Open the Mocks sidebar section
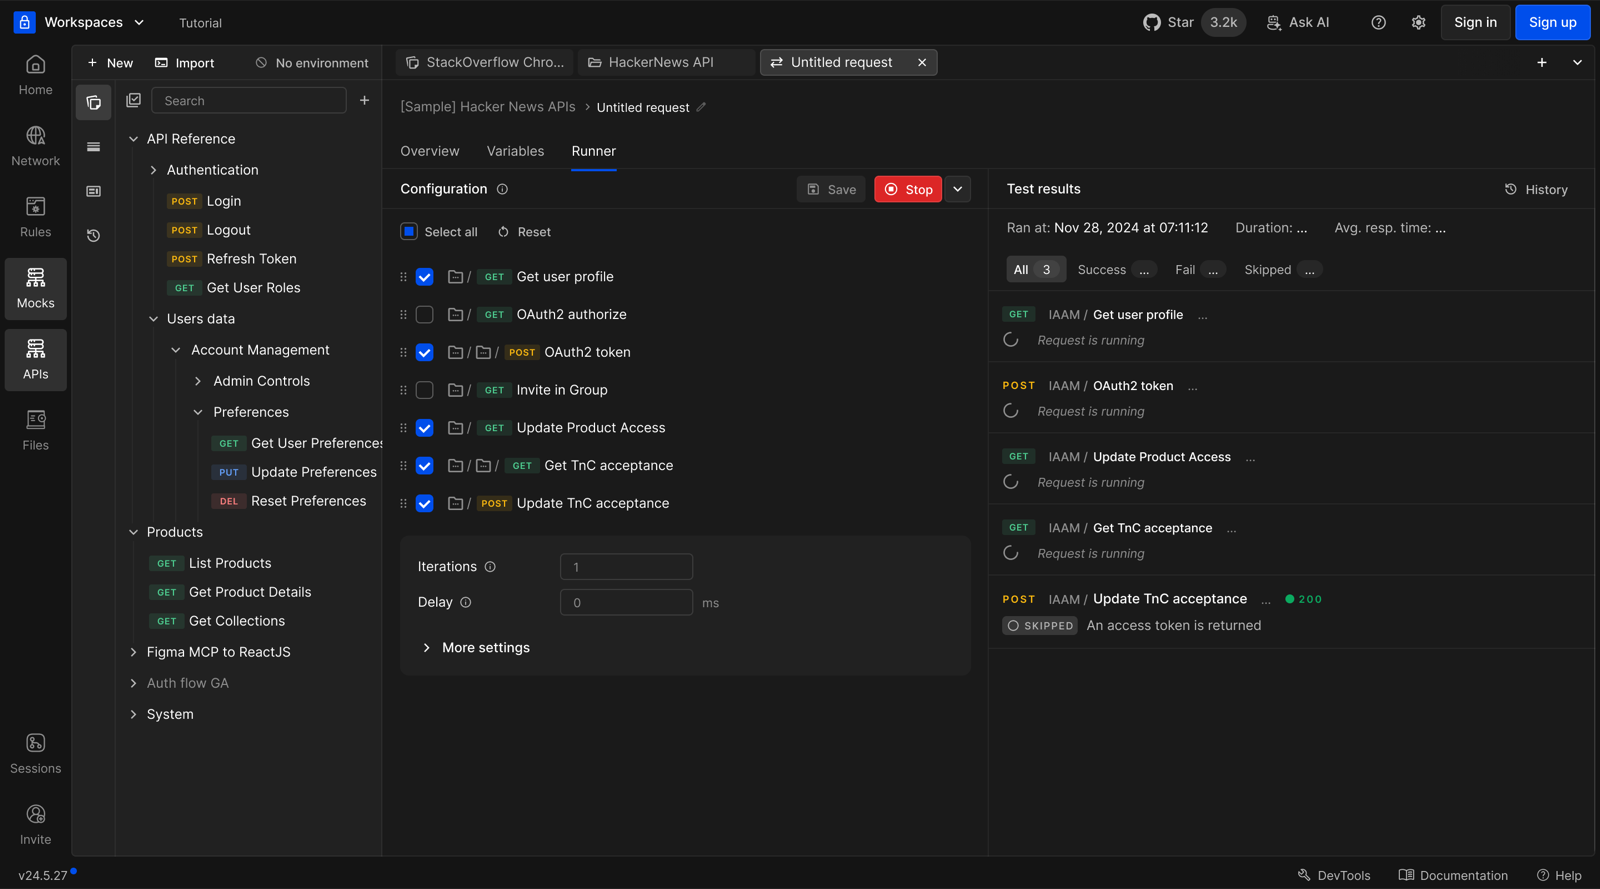Viewport: 1600px width, 889px height. click(35, 289)
